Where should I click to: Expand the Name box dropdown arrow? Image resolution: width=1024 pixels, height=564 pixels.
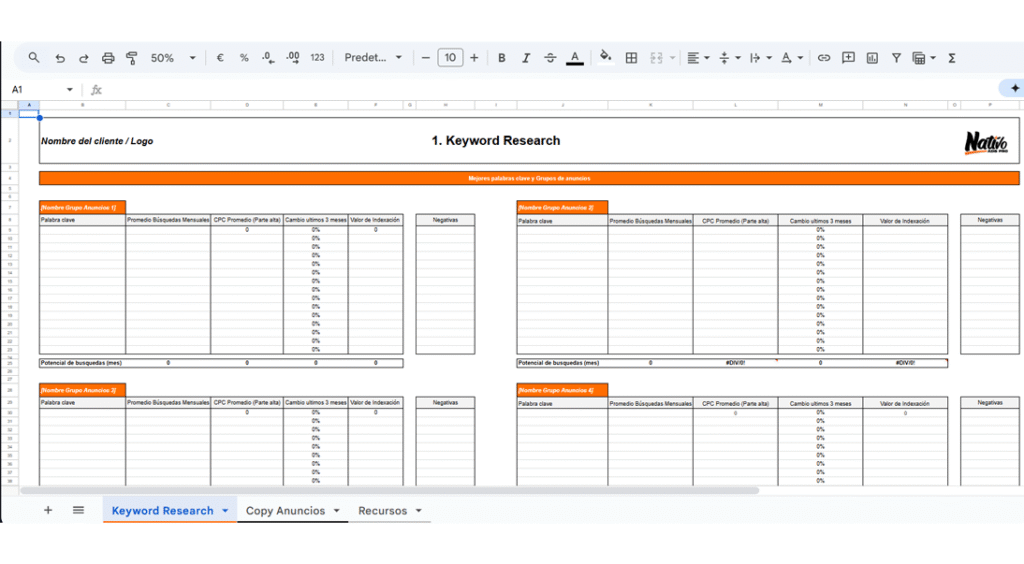click(x=70, y=89)
